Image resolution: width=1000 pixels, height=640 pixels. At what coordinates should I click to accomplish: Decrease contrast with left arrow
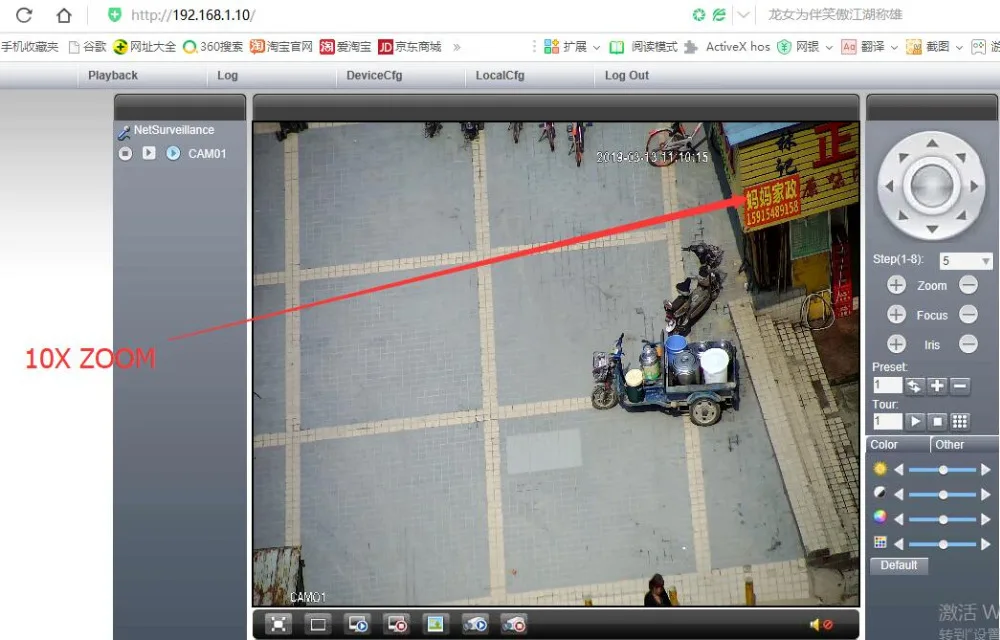(x=899, y=495)
